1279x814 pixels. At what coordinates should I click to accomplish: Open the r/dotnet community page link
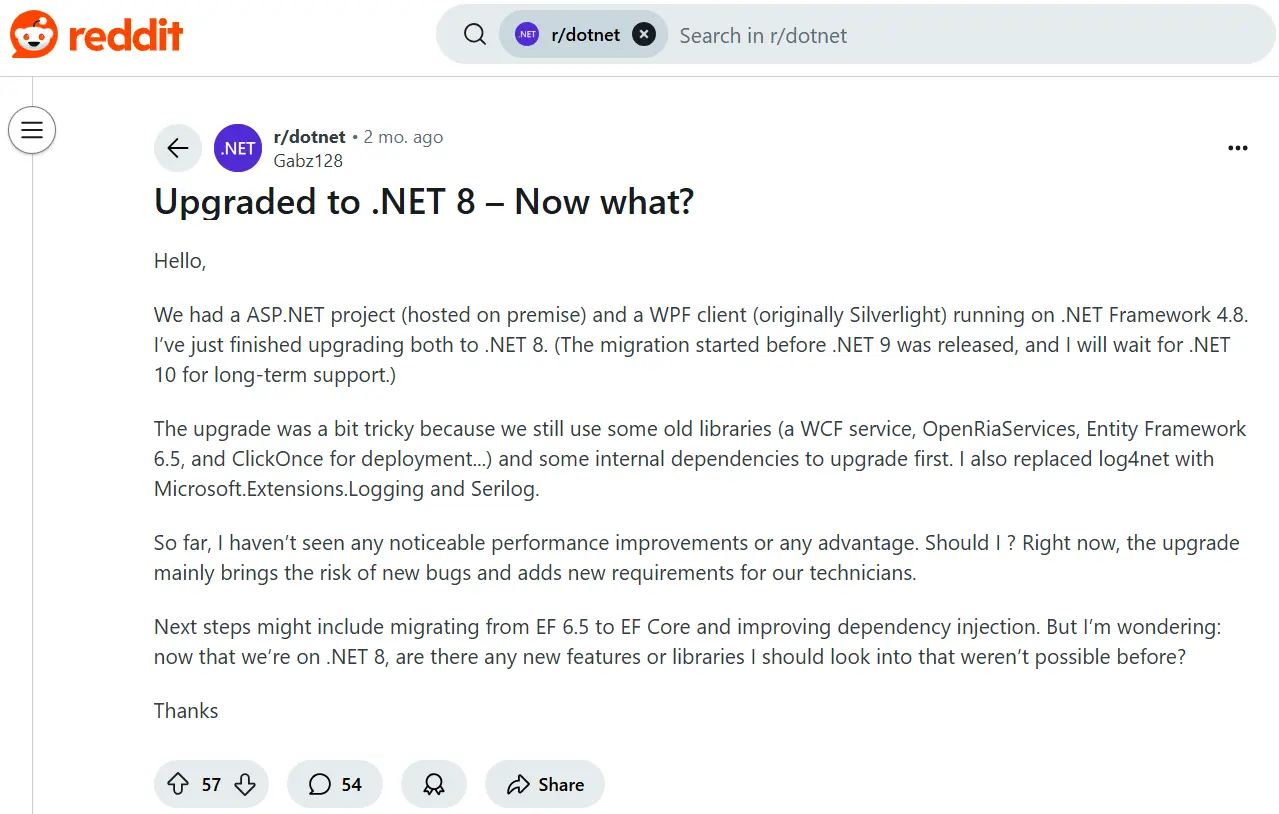(310, 137)
